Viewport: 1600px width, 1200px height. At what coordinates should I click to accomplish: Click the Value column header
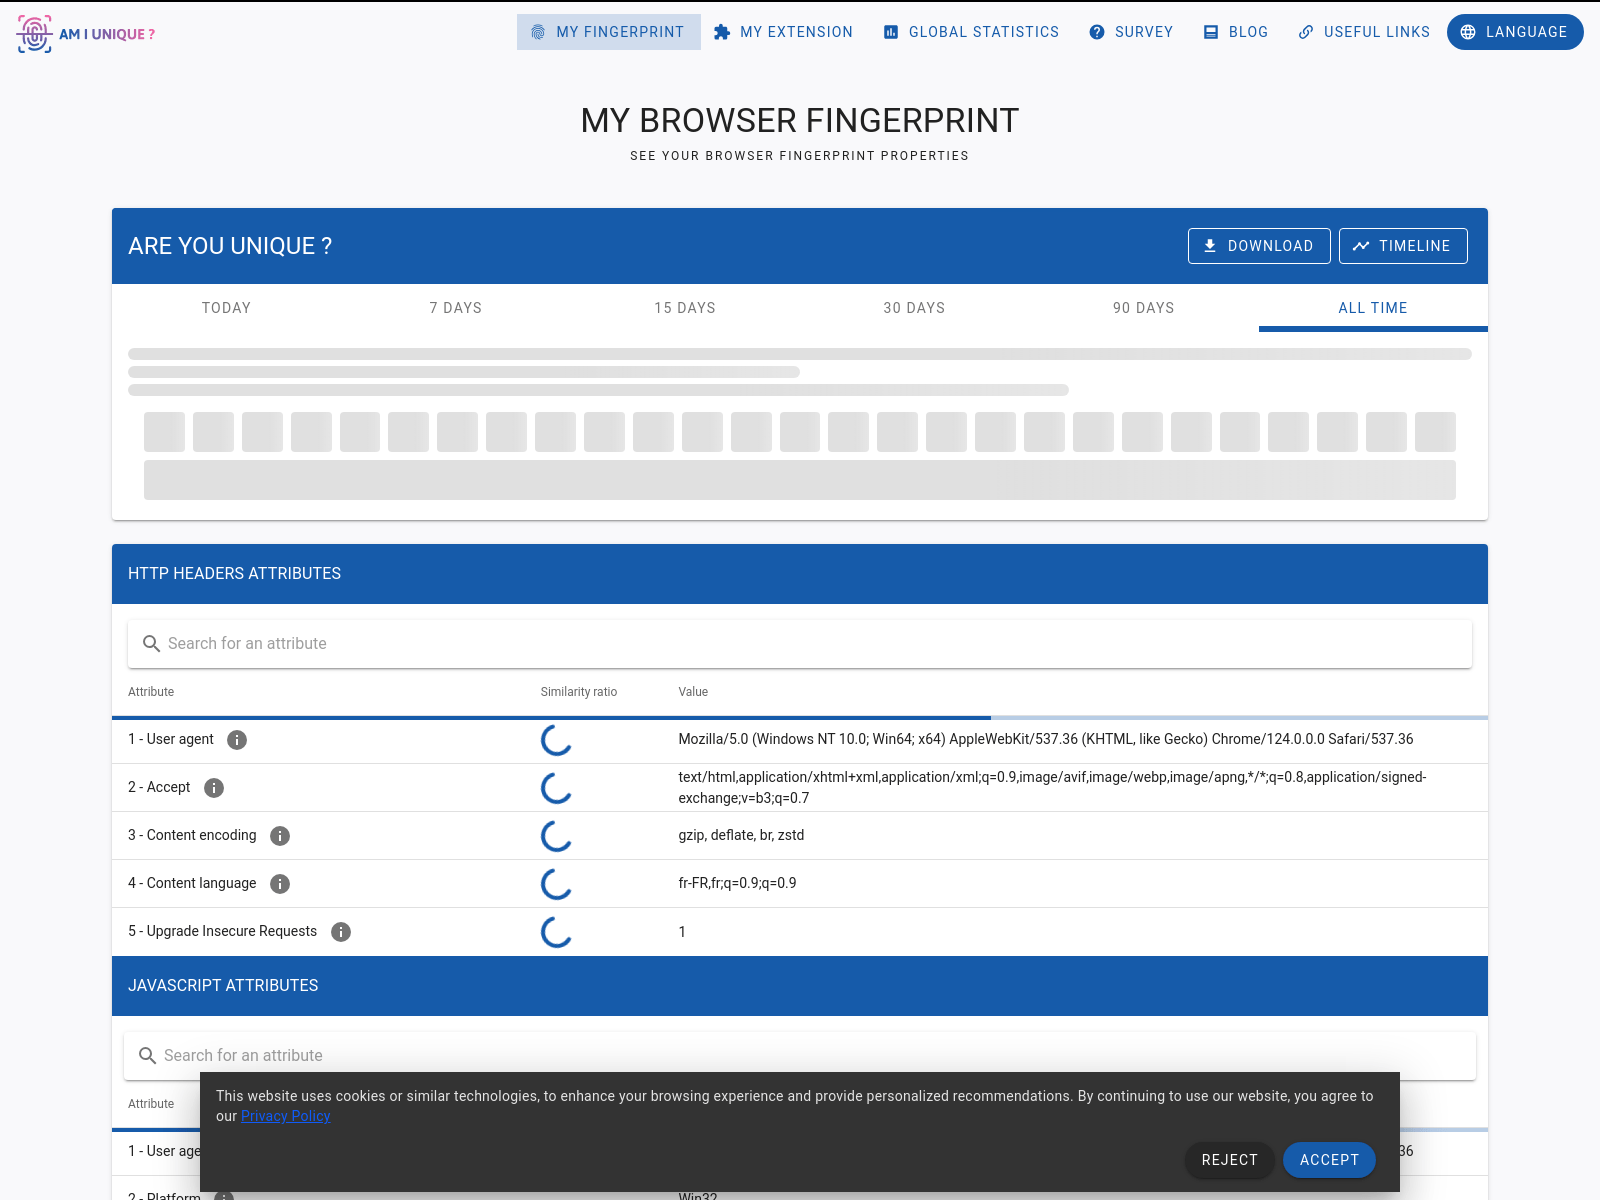[x=693, y=692]
